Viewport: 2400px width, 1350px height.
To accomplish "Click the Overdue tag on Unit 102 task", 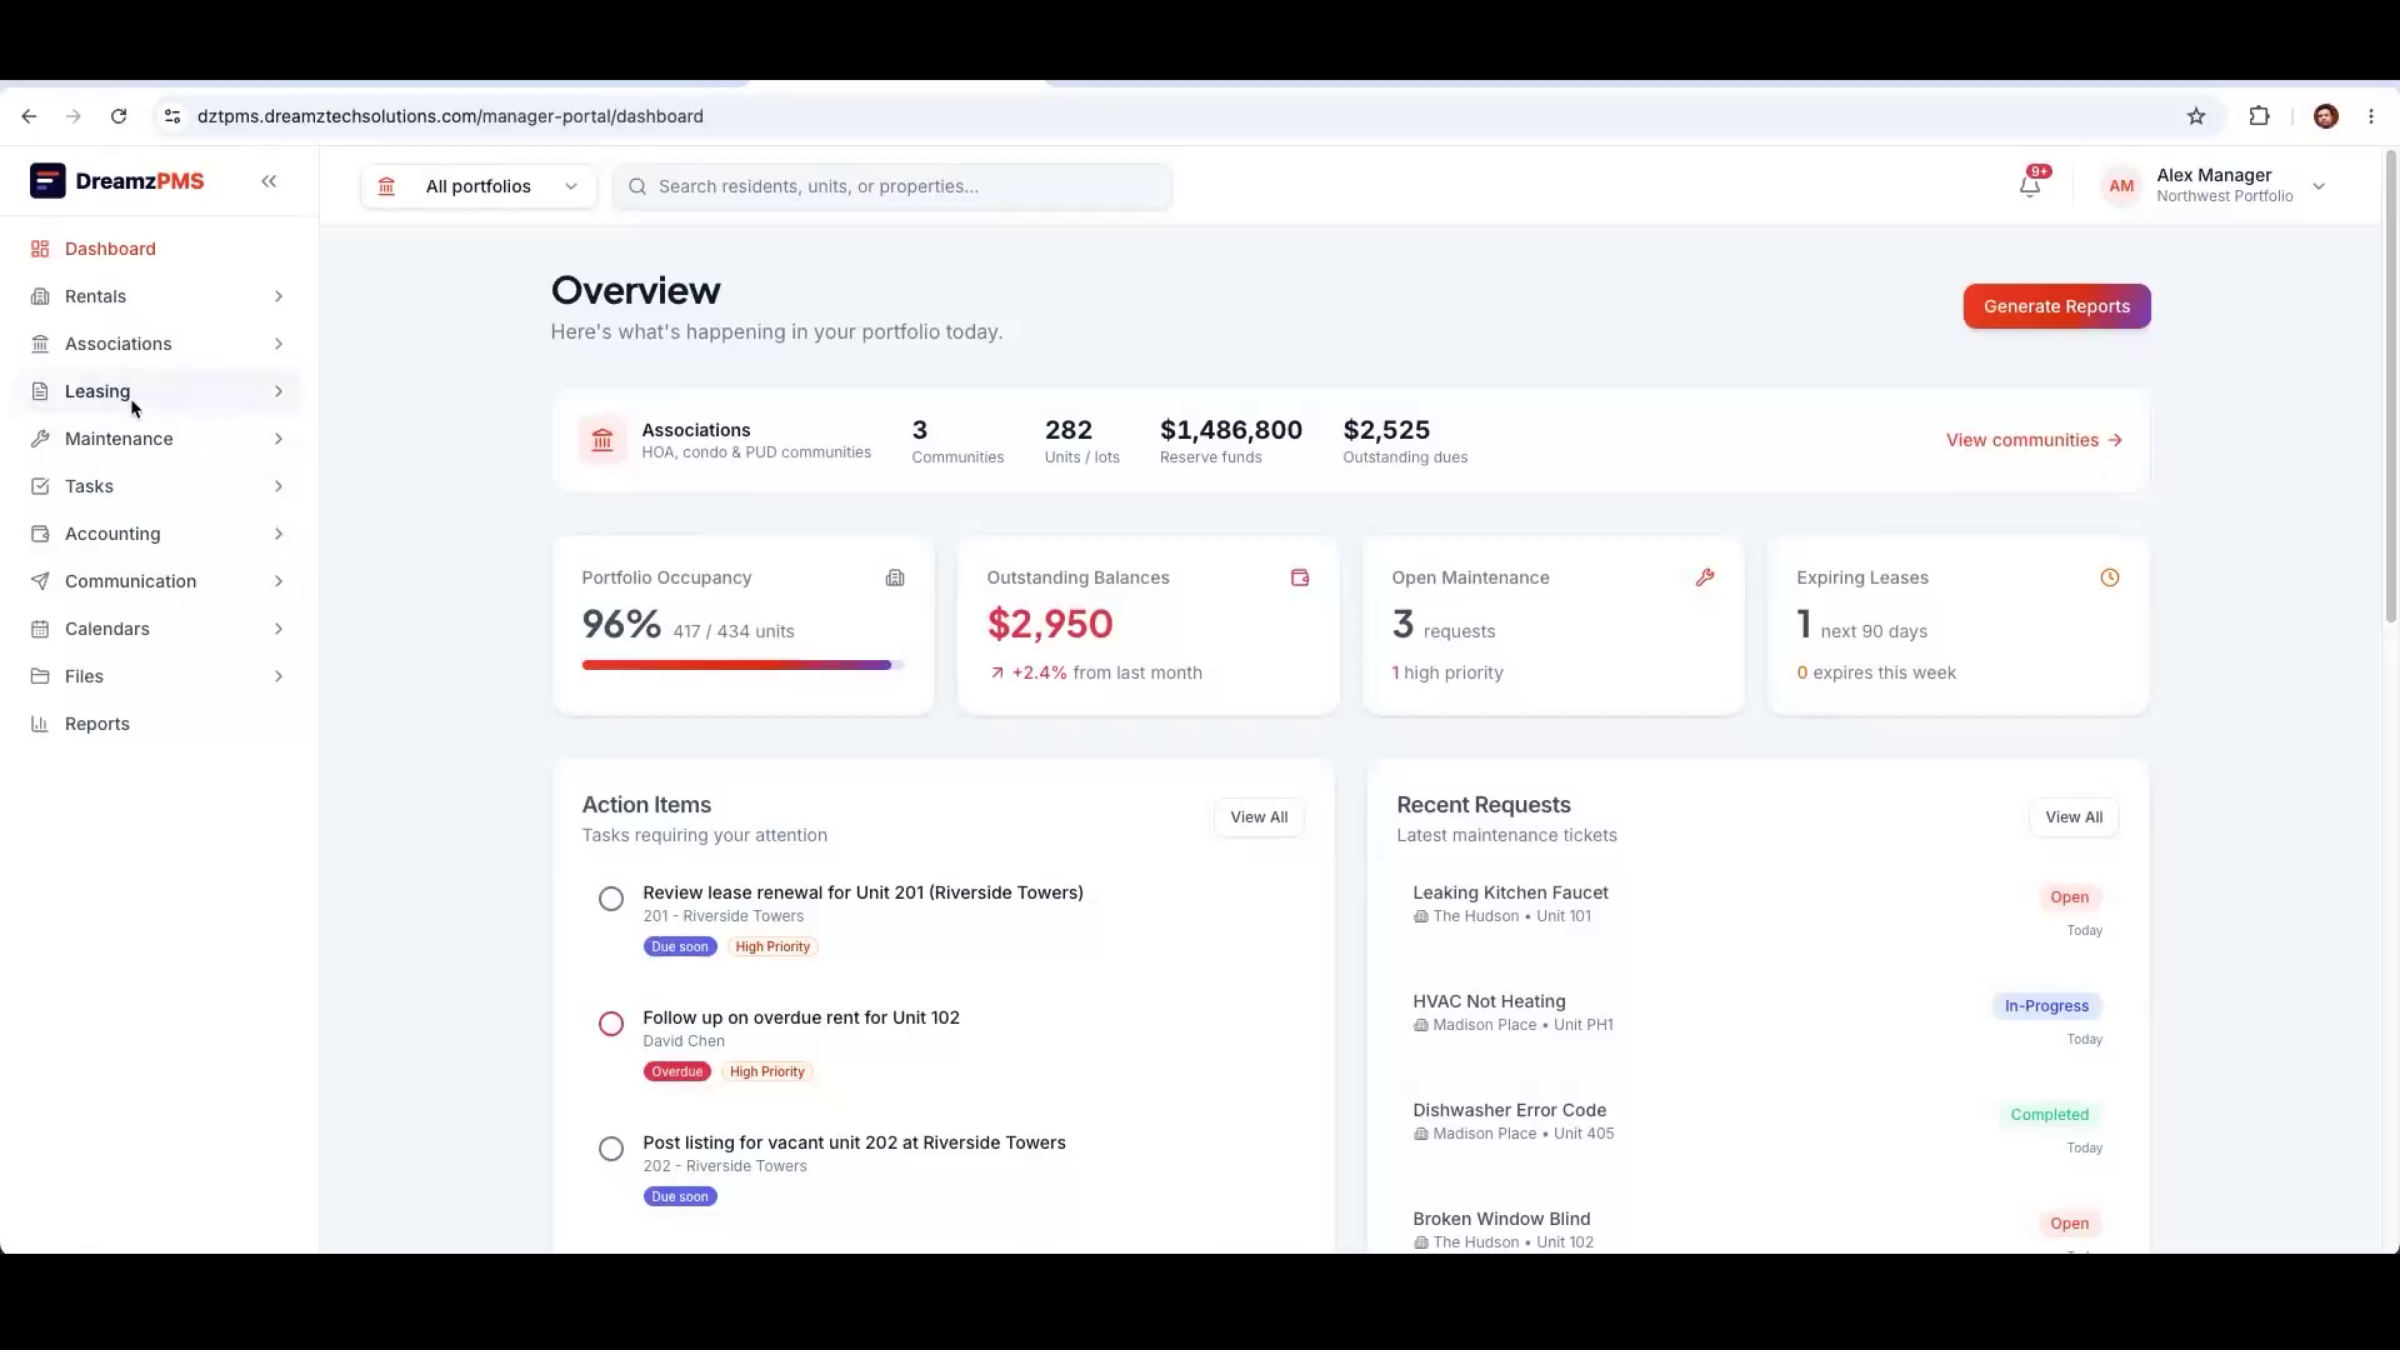I will click(677, 1072).
